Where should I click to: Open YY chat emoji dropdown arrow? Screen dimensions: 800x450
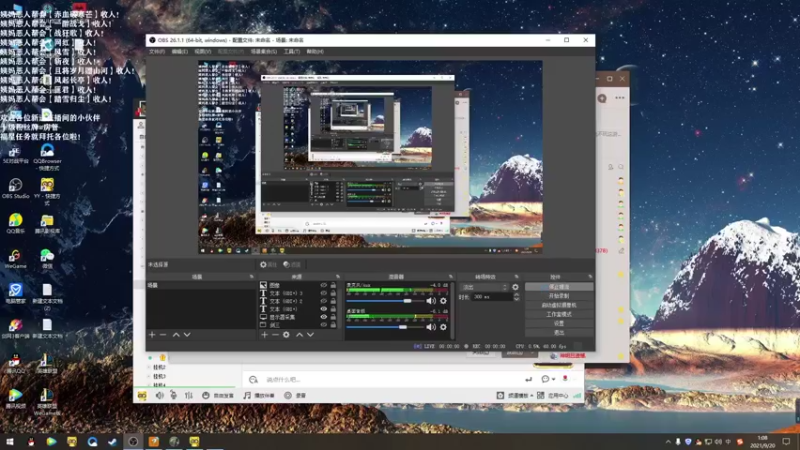(554, 380)
